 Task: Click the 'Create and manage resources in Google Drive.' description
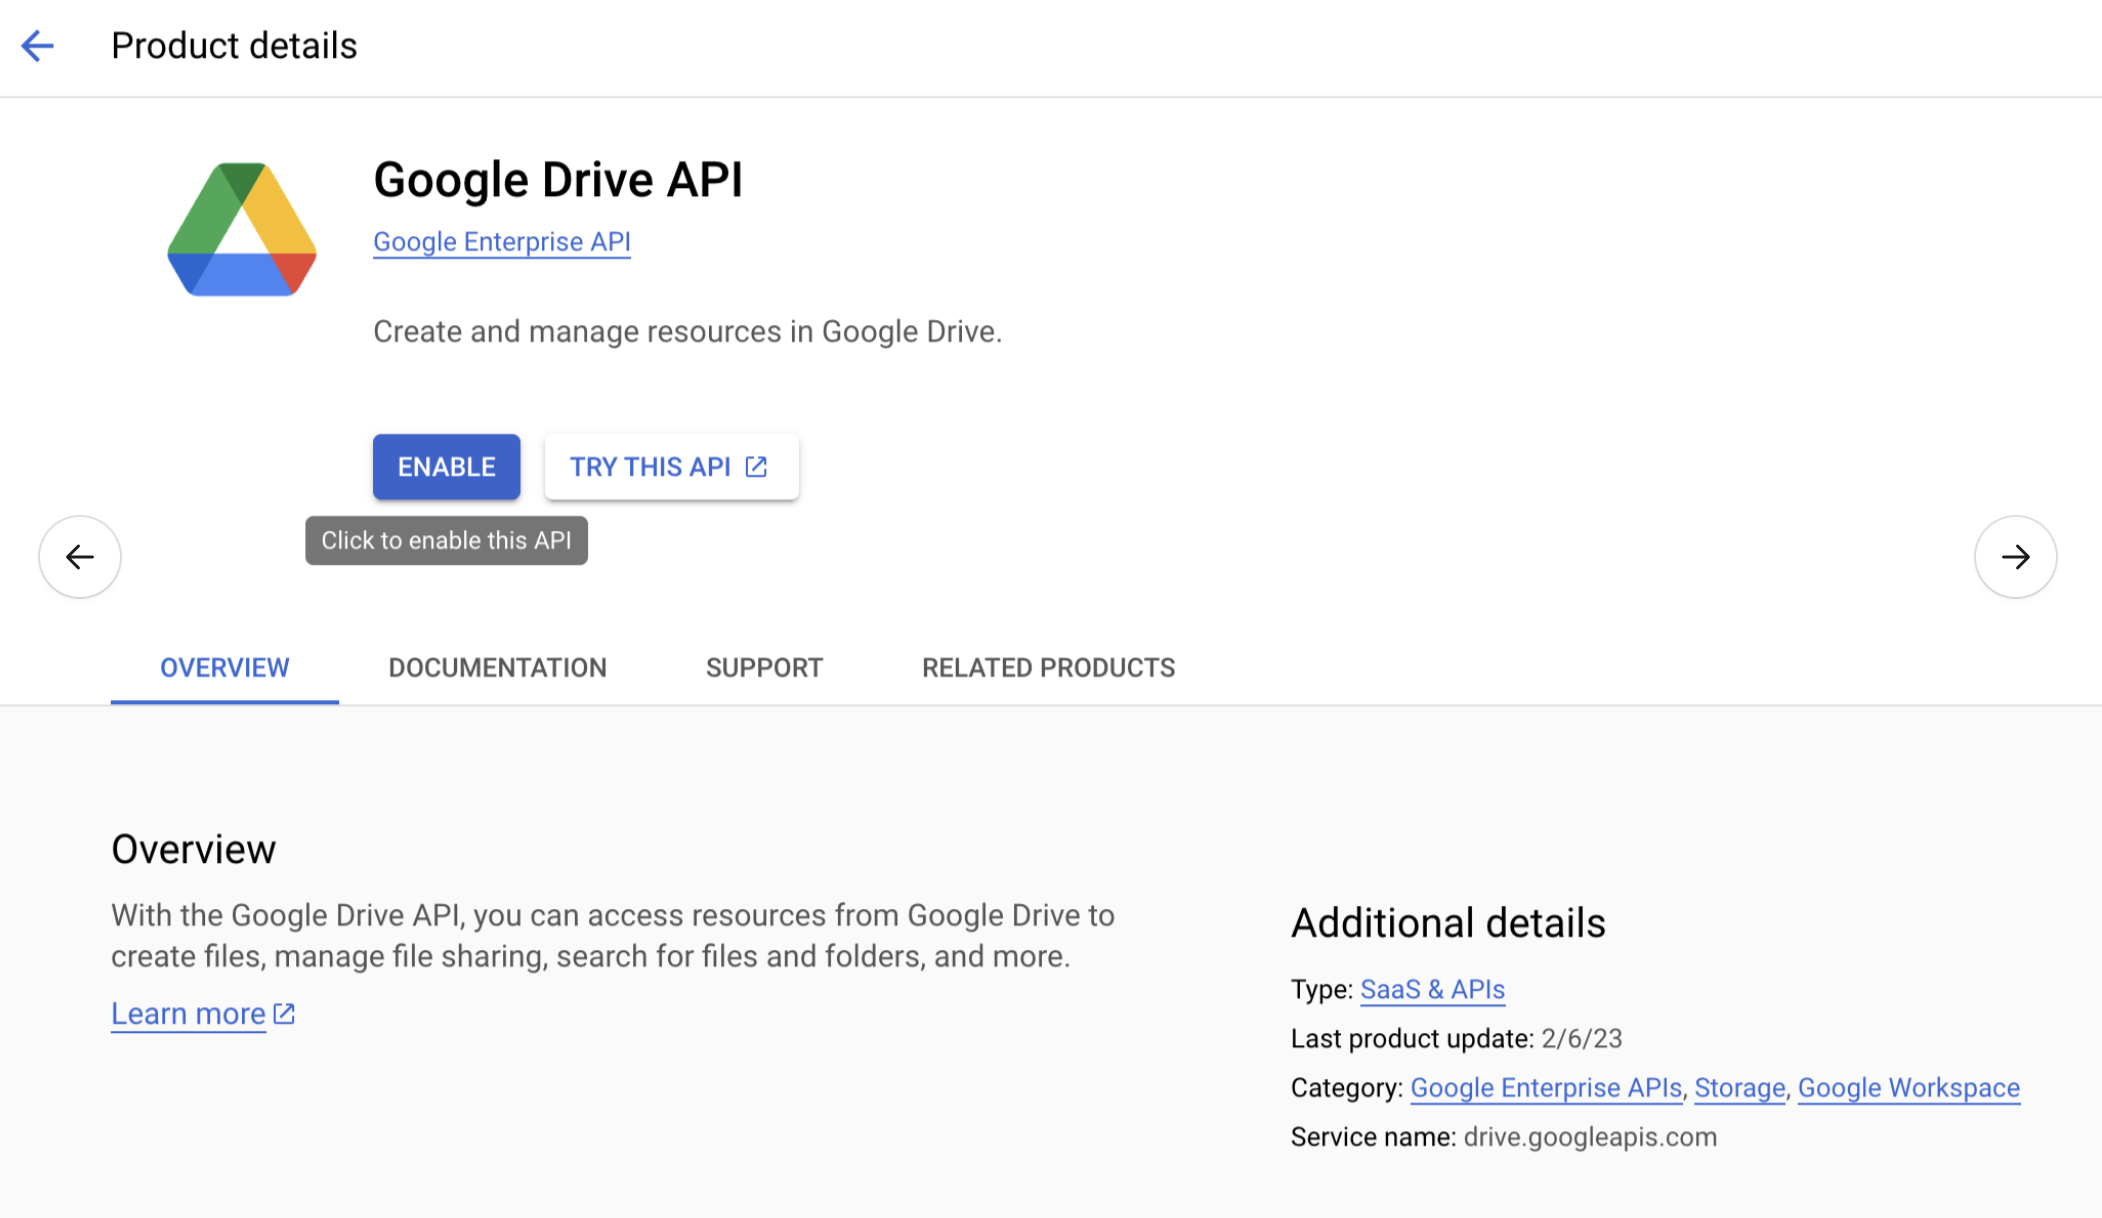click(x=687, y=332)
